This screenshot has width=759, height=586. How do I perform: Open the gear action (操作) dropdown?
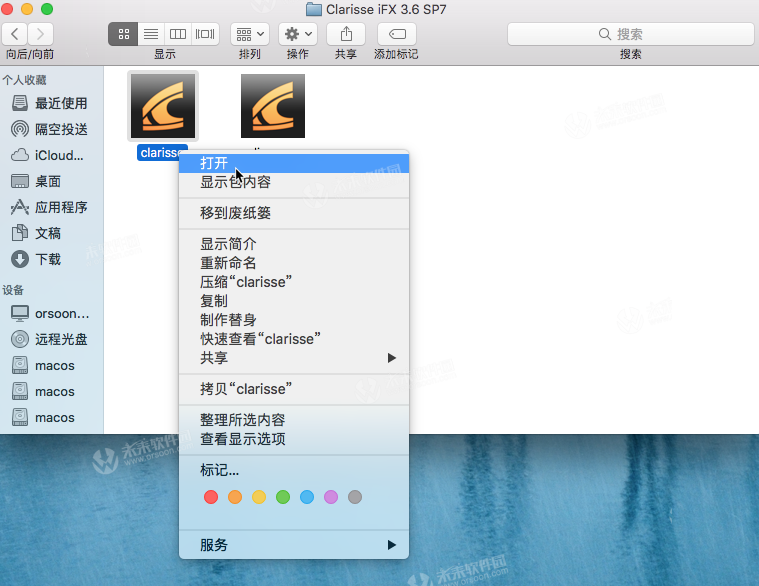[x=298, y=34]
